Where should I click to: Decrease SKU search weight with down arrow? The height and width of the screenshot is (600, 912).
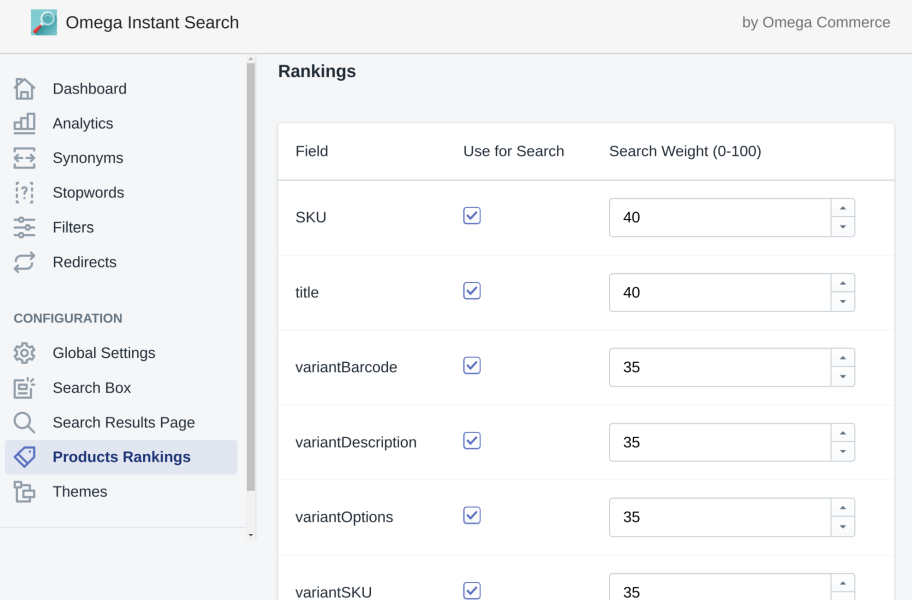[x=843, y=227]
